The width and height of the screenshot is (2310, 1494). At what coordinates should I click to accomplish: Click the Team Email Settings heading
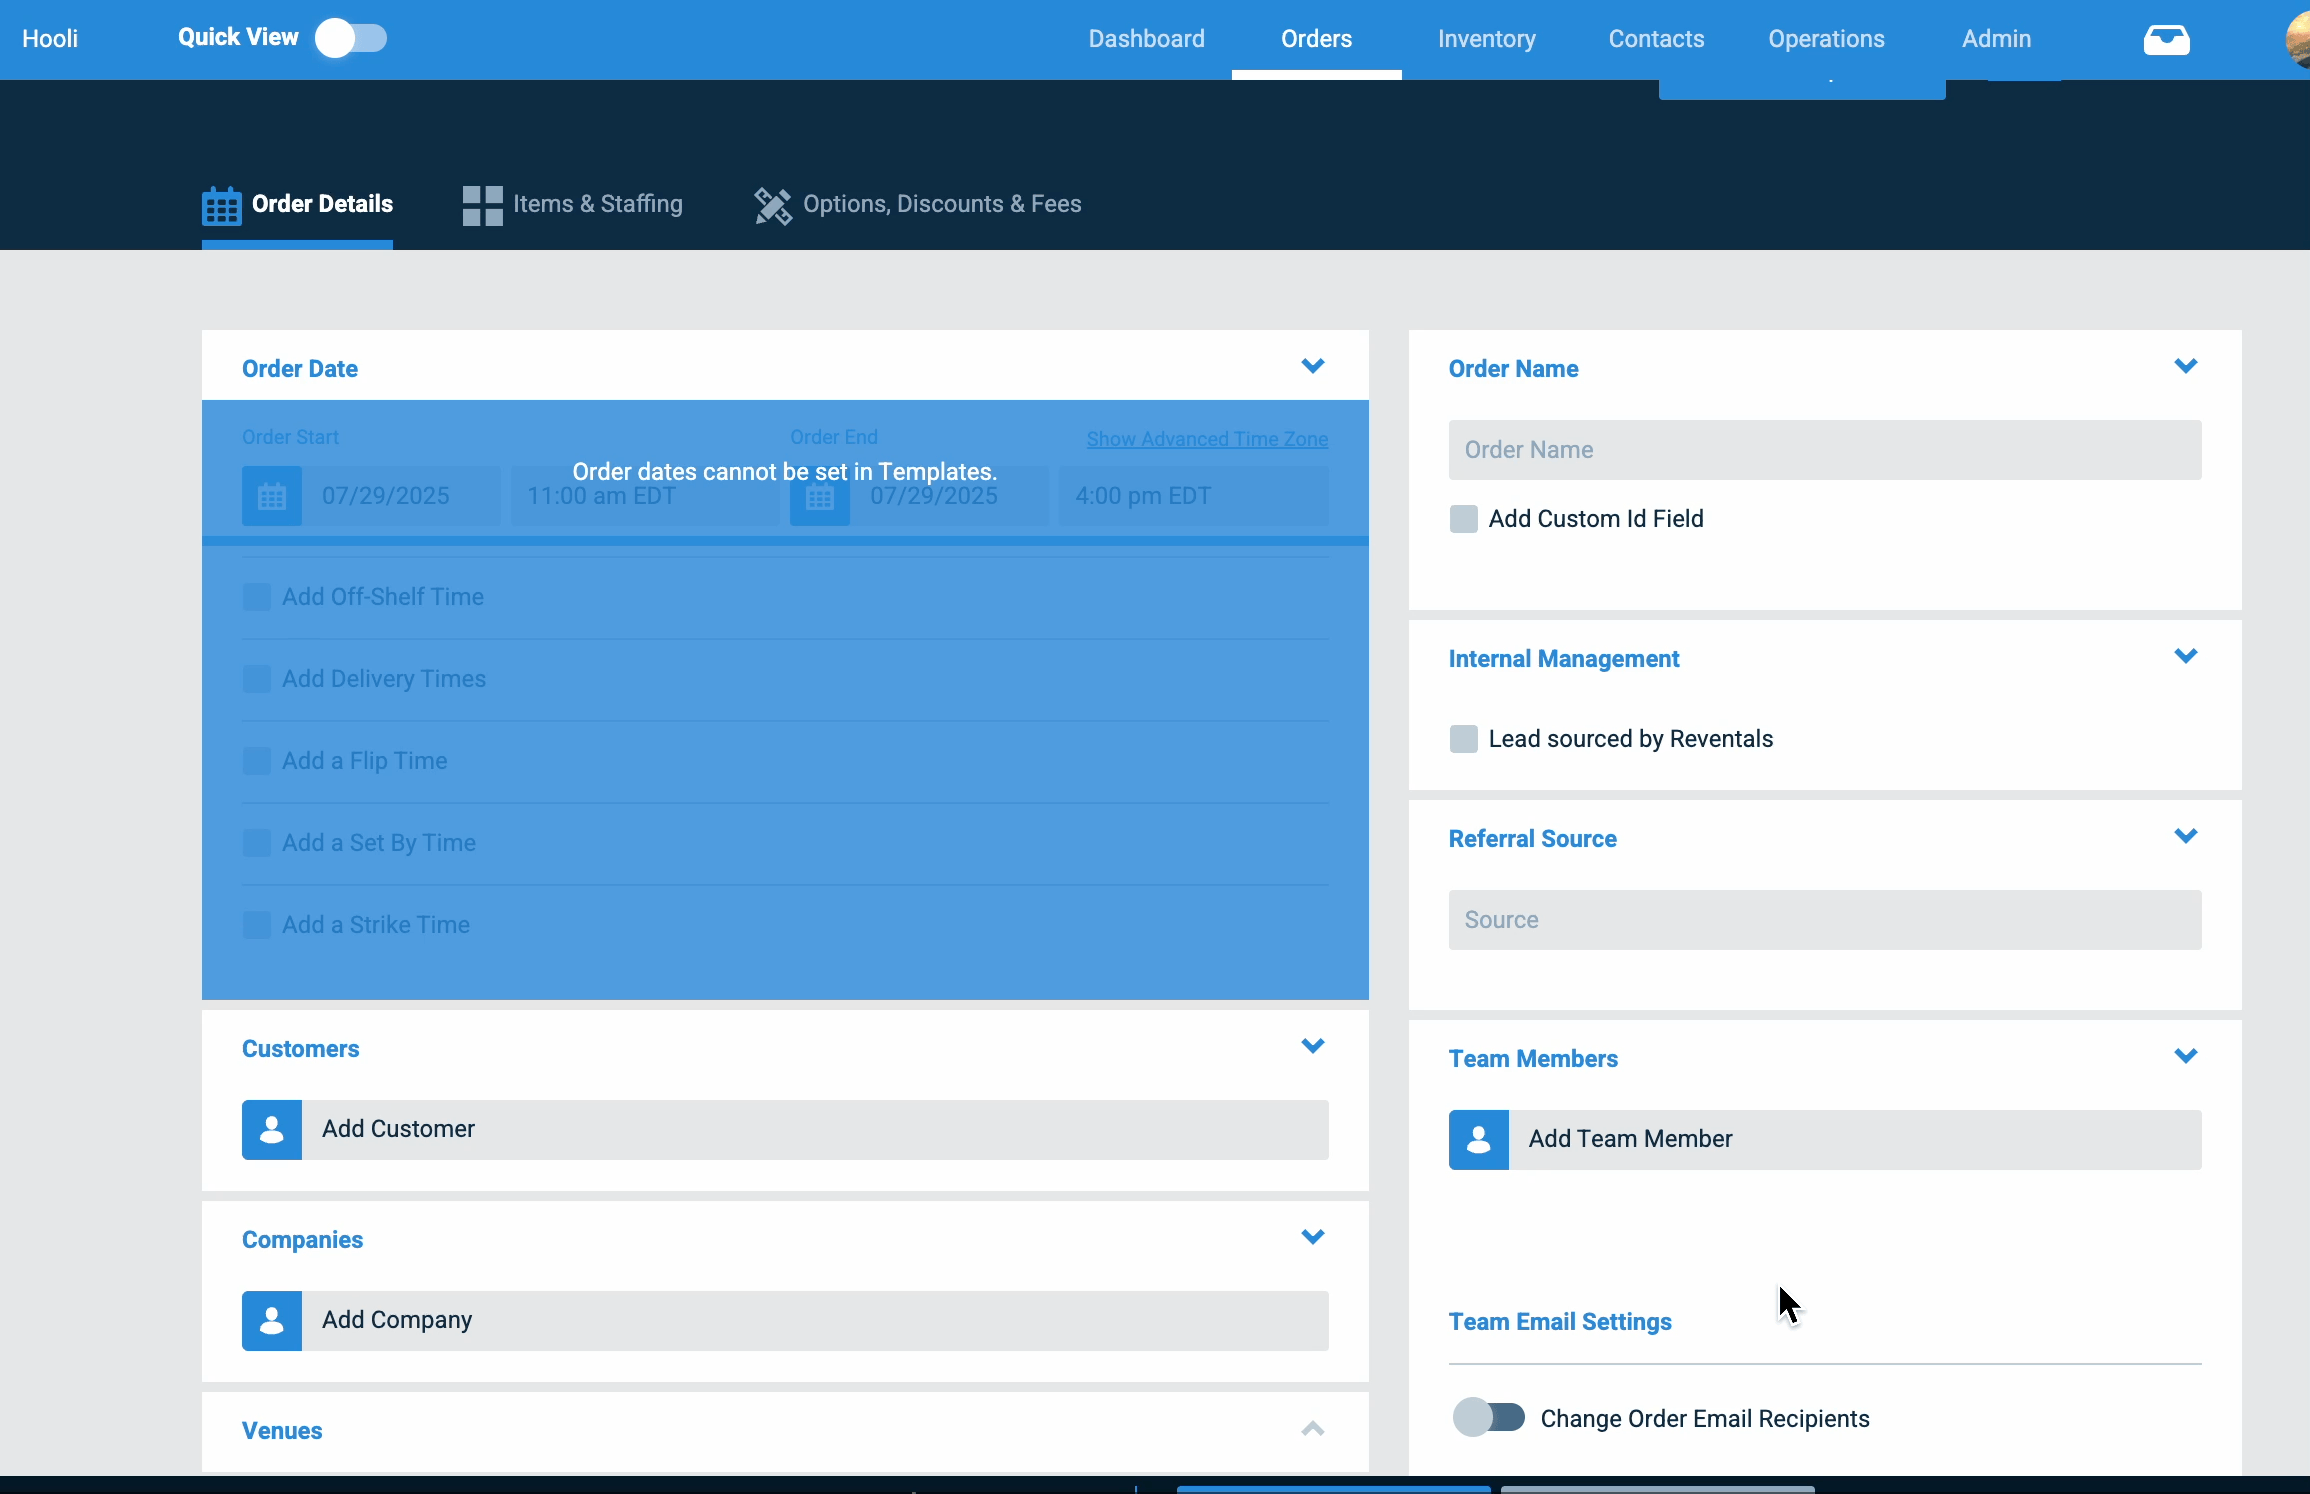click(x=1560, y=1322)
